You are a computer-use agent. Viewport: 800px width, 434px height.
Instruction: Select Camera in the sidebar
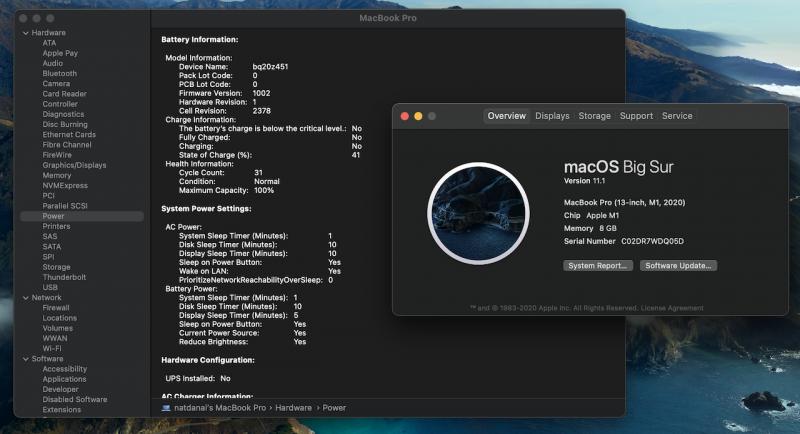coord(56,84)
